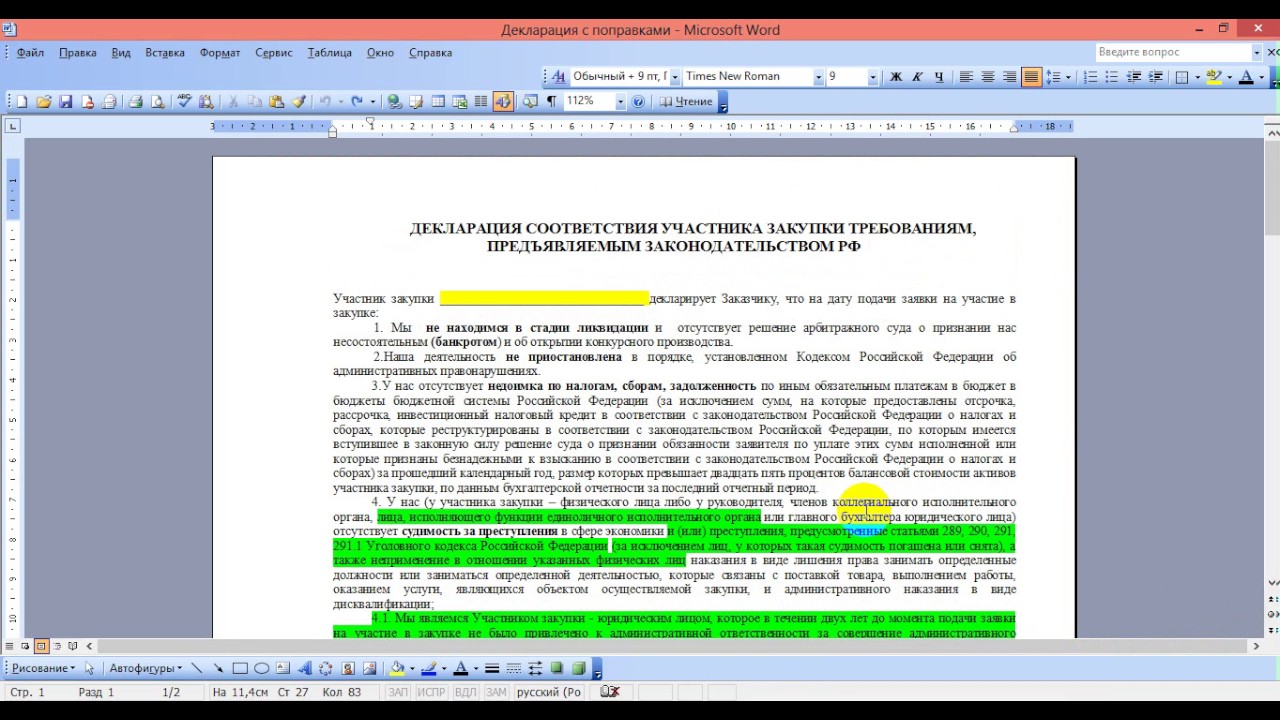This screenshot has height=720, width=1280.
Task: Toggle Bold (Ж) formatting
Action: [x=896, y=77]
